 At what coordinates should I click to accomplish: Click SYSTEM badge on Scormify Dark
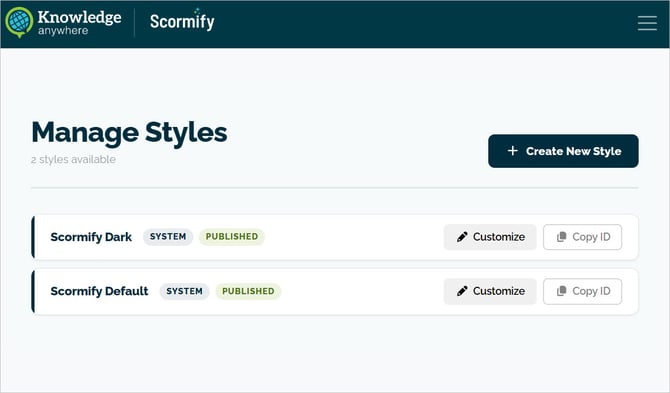pos(168,237)
